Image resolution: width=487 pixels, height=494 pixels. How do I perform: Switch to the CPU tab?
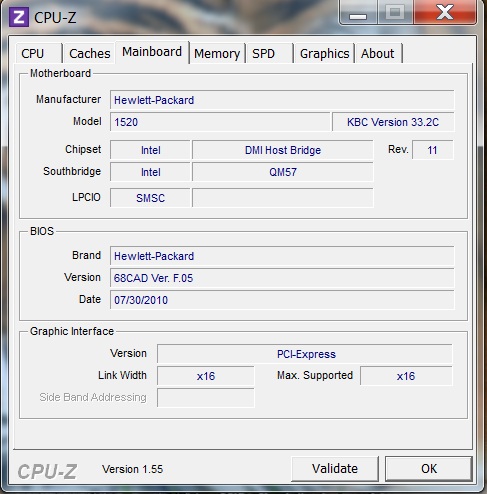(38, 53)
